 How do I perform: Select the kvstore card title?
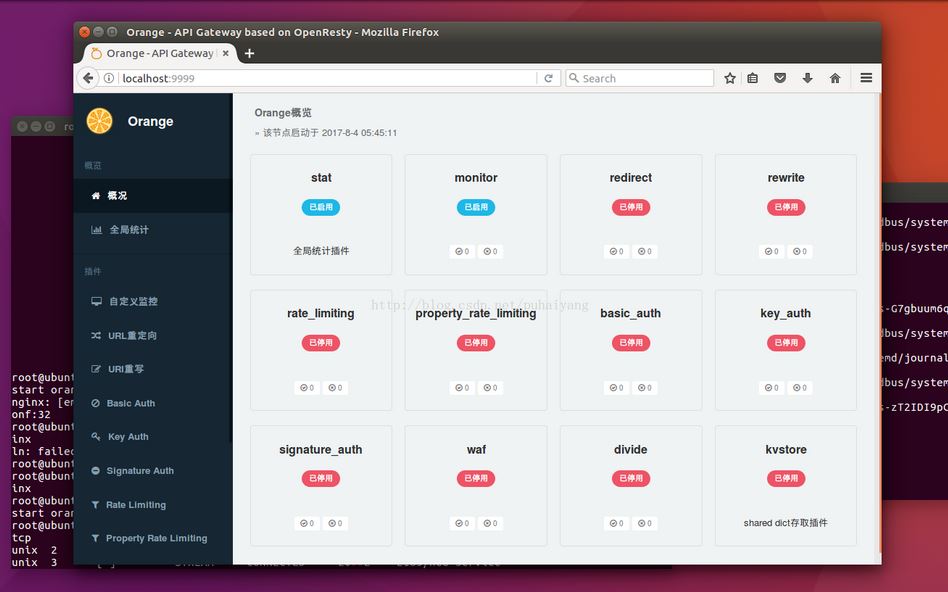(x=786, y=450)
